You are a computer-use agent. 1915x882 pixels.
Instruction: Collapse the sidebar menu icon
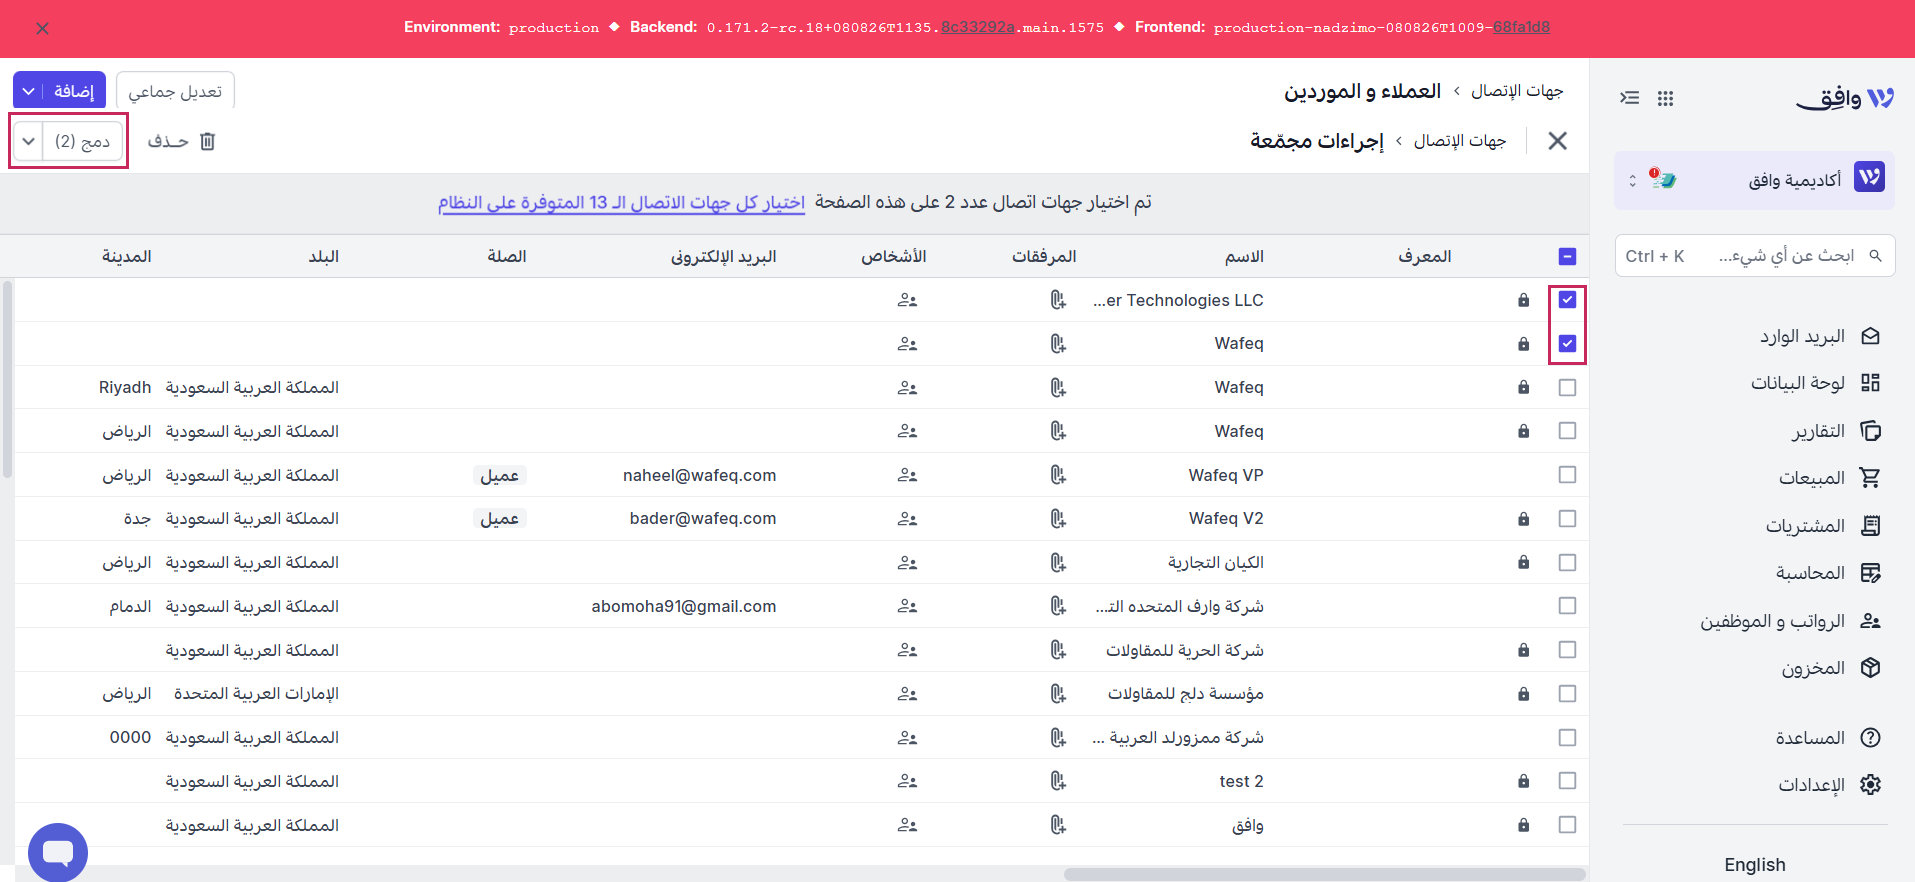click(1630, 98)
